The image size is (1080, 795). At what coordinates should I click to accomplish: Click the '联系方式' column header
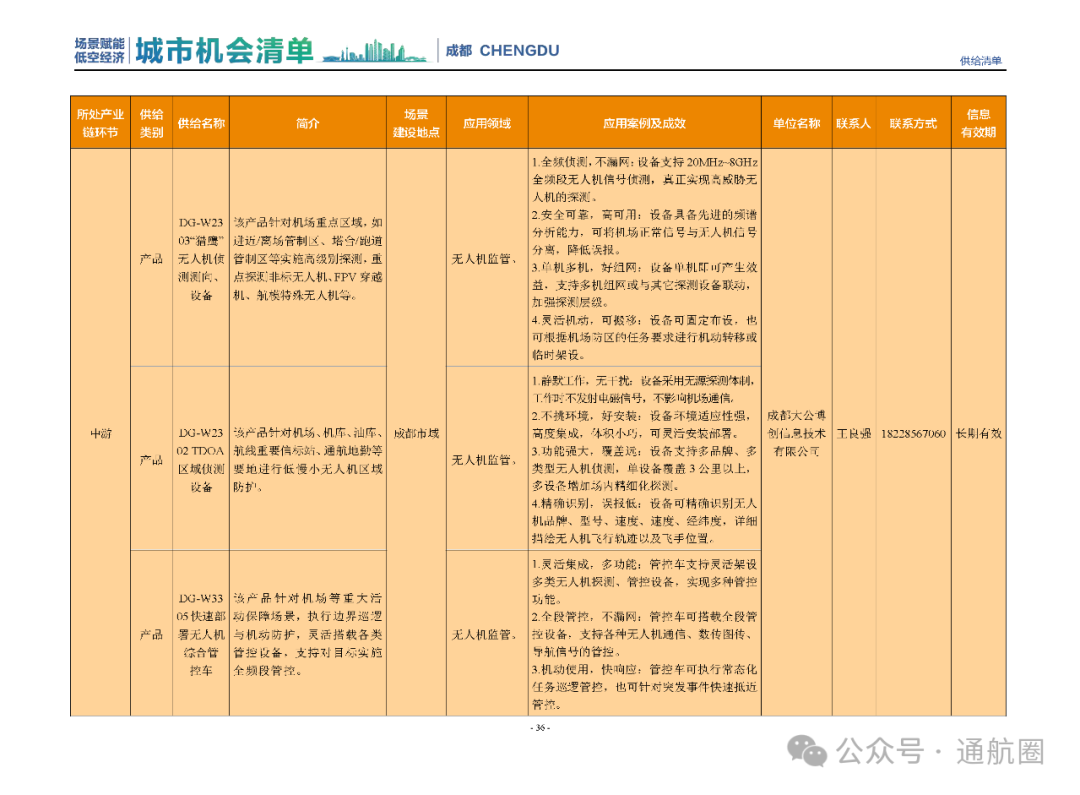pyautogui.click(x=913, y=123)
